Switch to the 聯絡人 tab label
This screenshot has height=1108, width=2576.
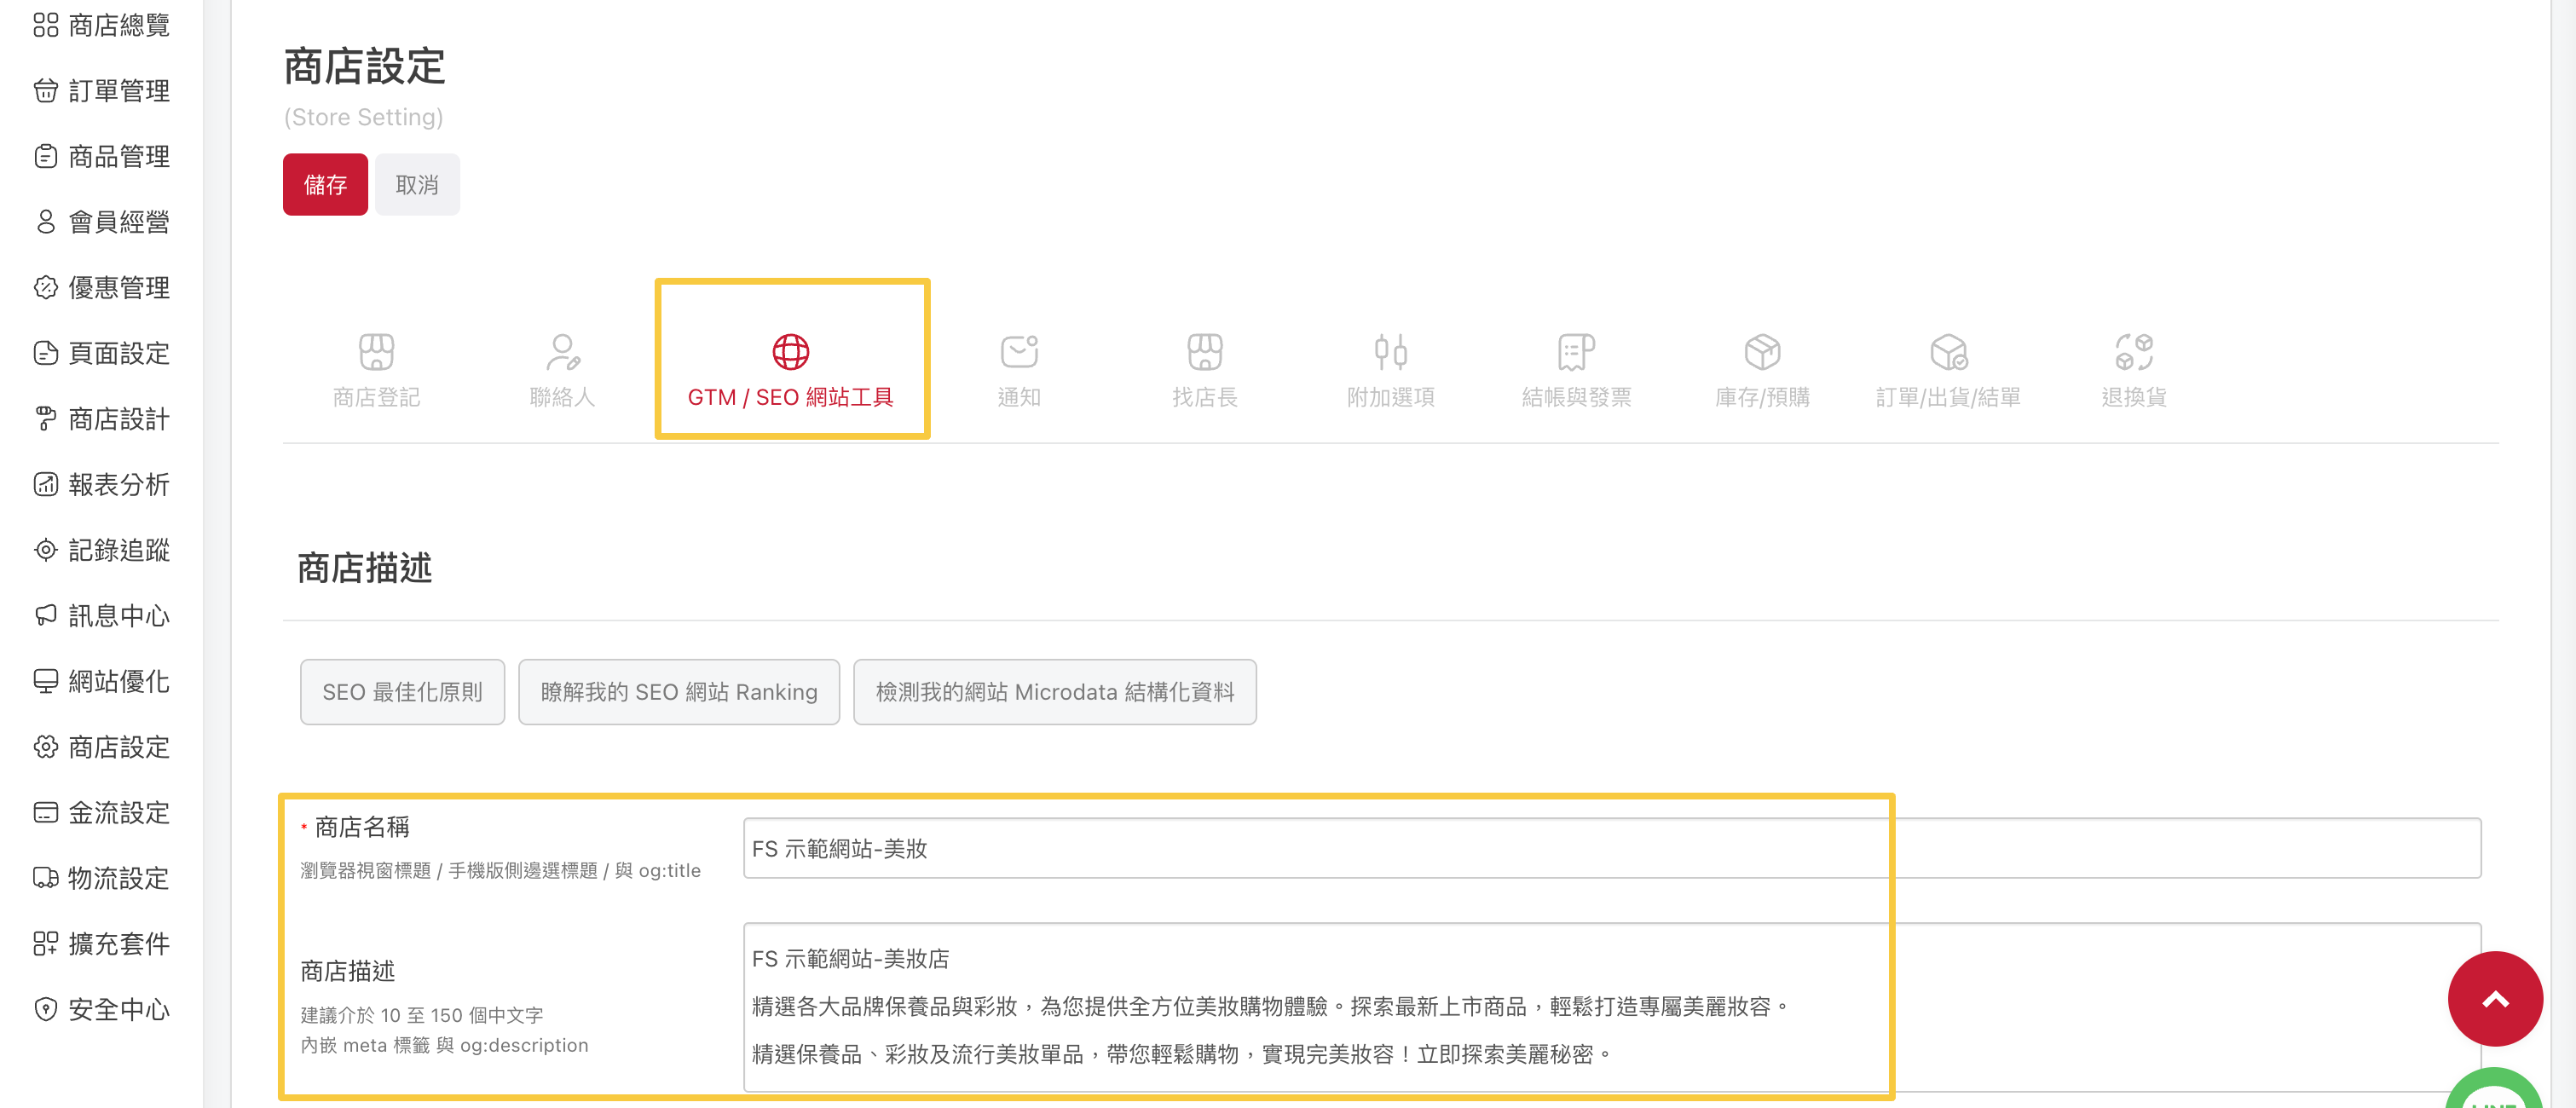coord(563,397)
